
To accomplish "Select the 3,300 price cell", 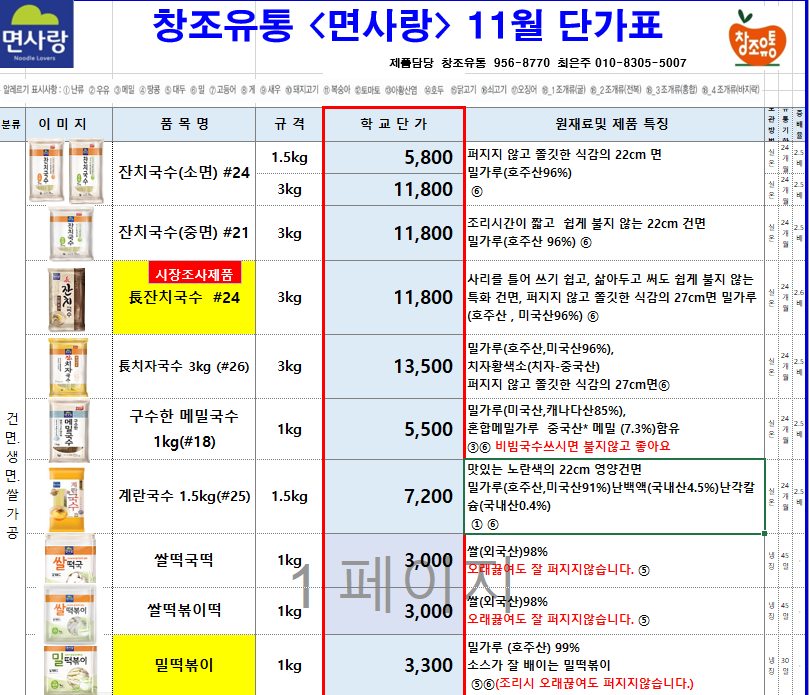I will click(x=394, y=665).
